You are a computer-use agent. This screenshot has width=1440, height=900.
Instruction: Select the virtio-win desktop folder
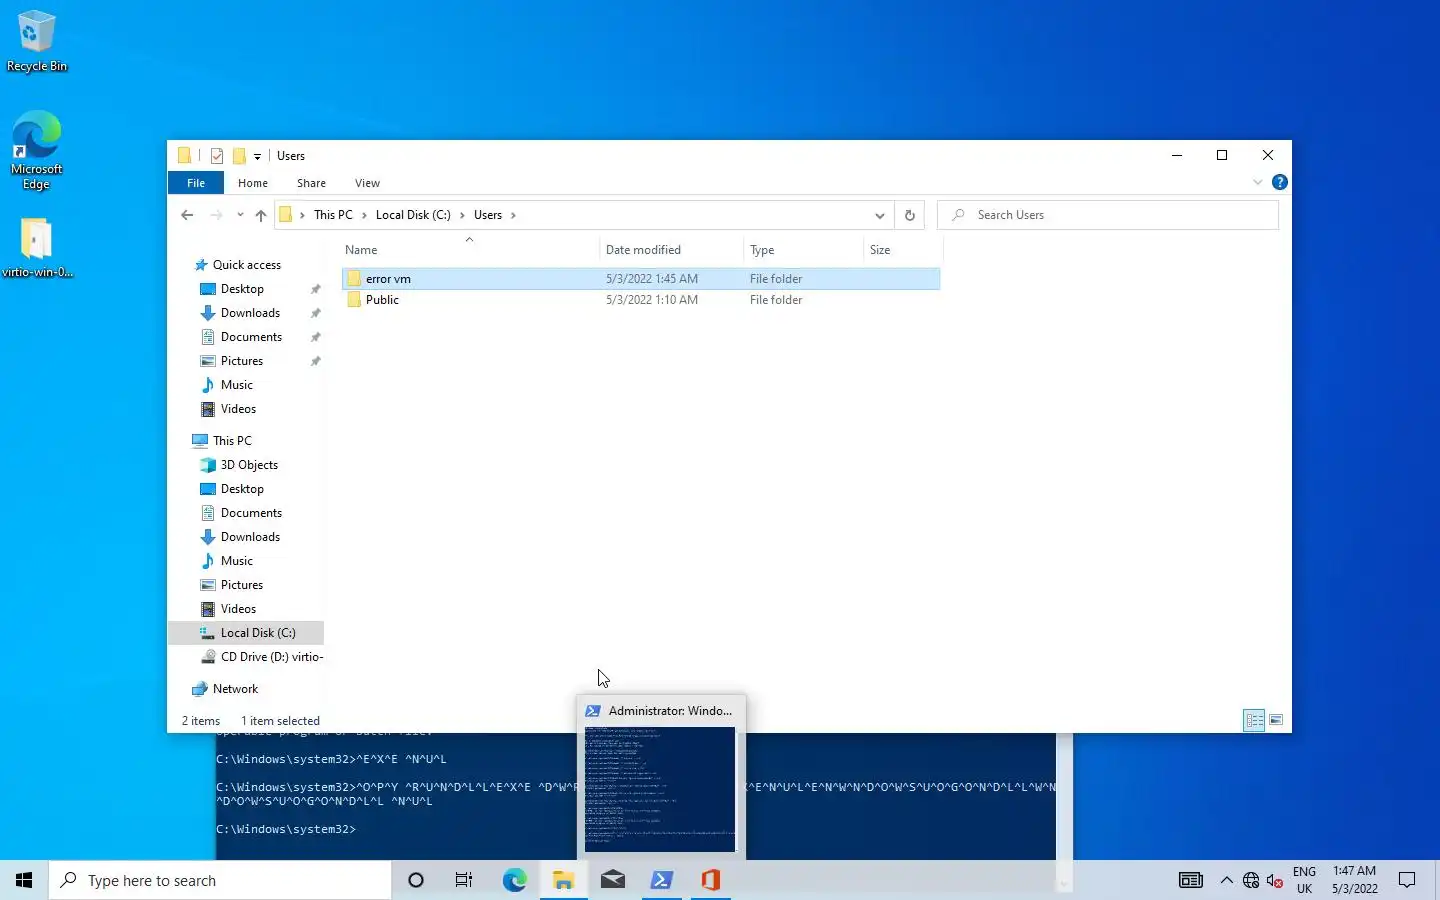(36, 248)
